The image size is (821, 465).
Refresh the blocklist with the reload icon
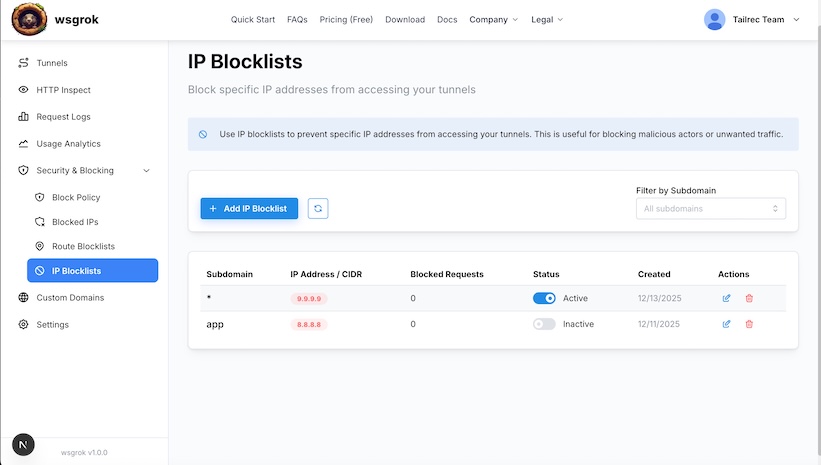click(x=318, y=208)
